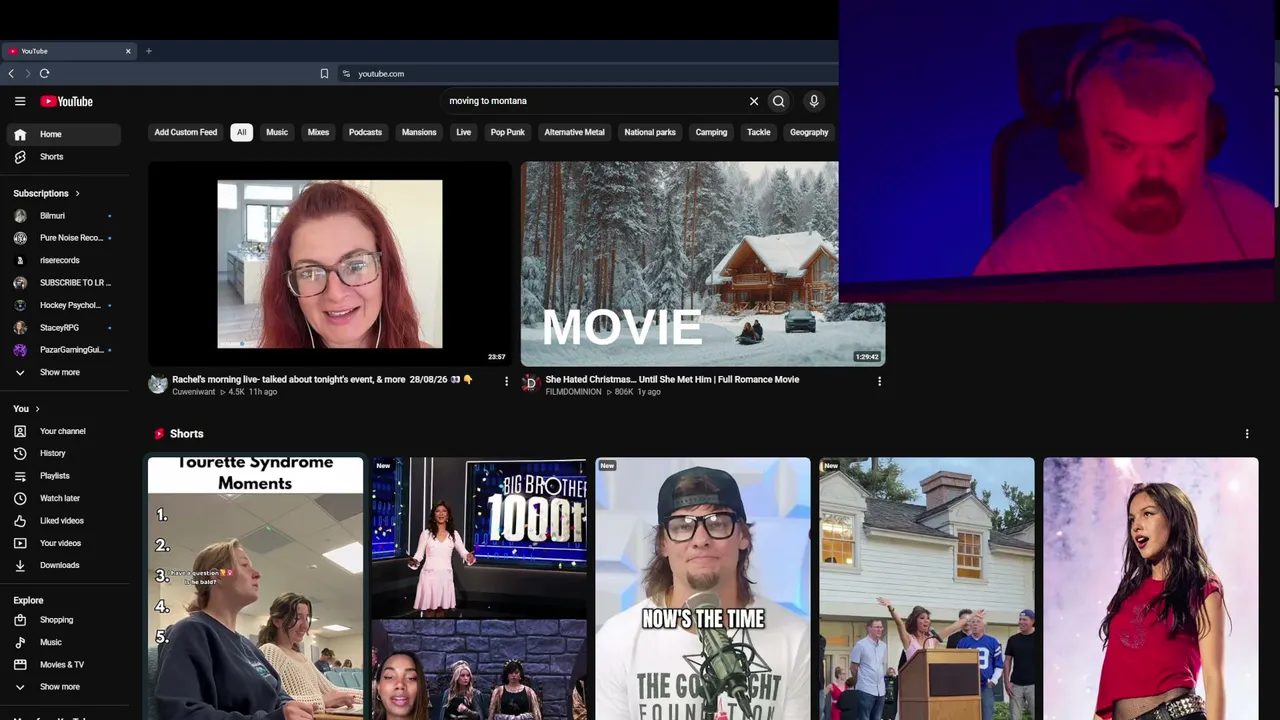Bookmark this page using the bookmark icon
The height and width of the screenshot is (720, 1280).
pos(324,73)
